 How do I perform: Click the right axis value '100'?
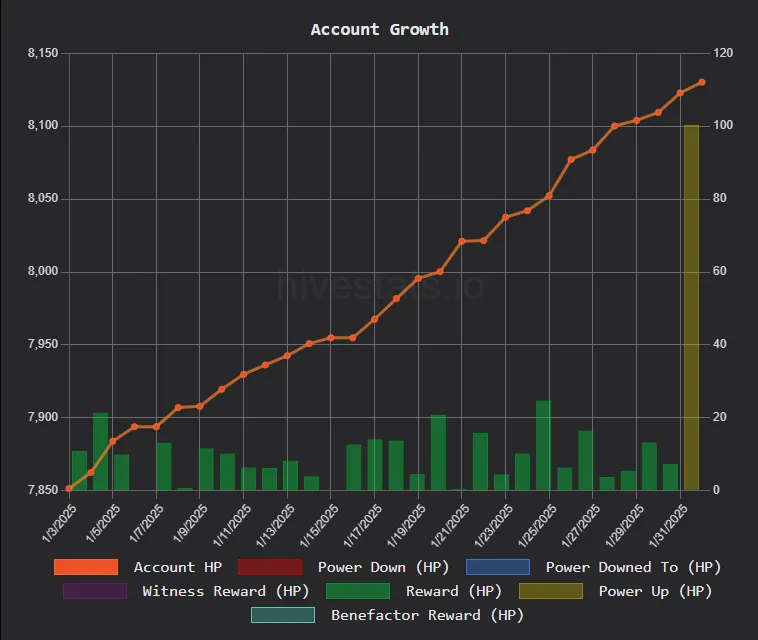[x=723, y=125]
